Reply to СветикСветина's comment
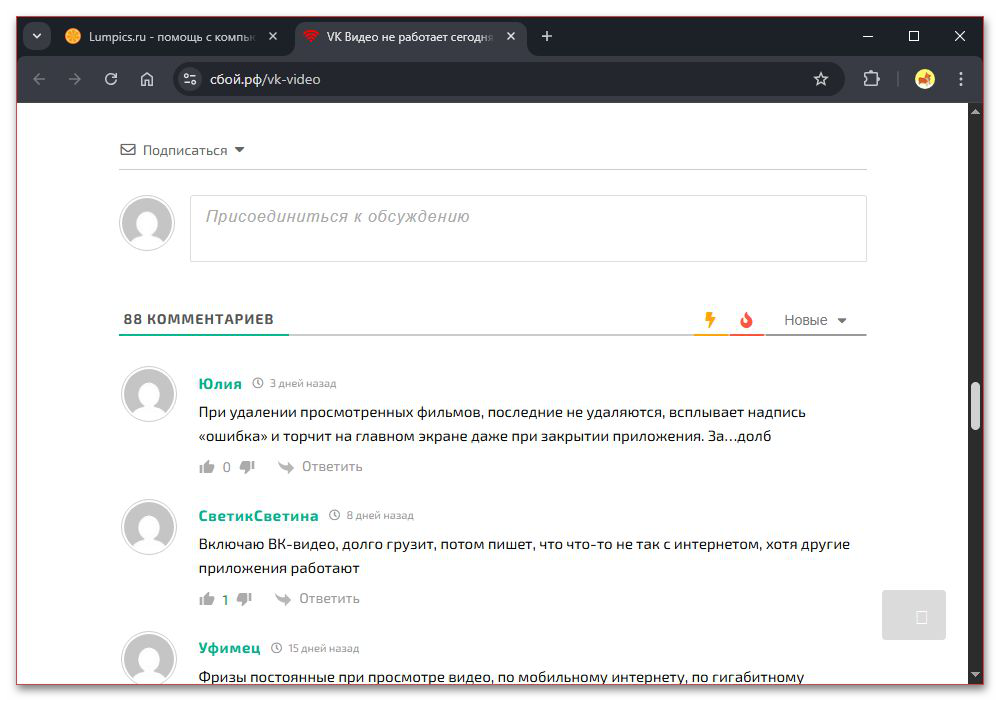 329,599
